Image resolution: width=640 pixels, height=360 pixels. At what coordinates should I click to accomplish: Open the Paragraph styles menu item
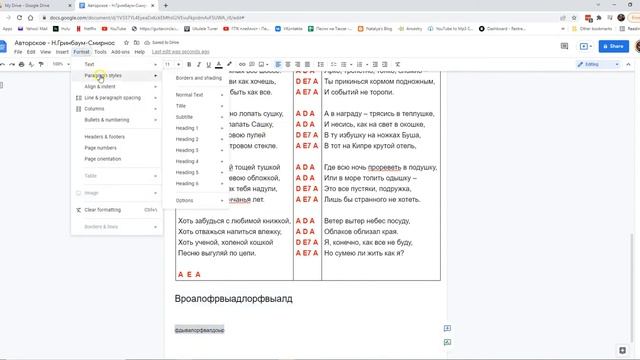coord(117,76)
